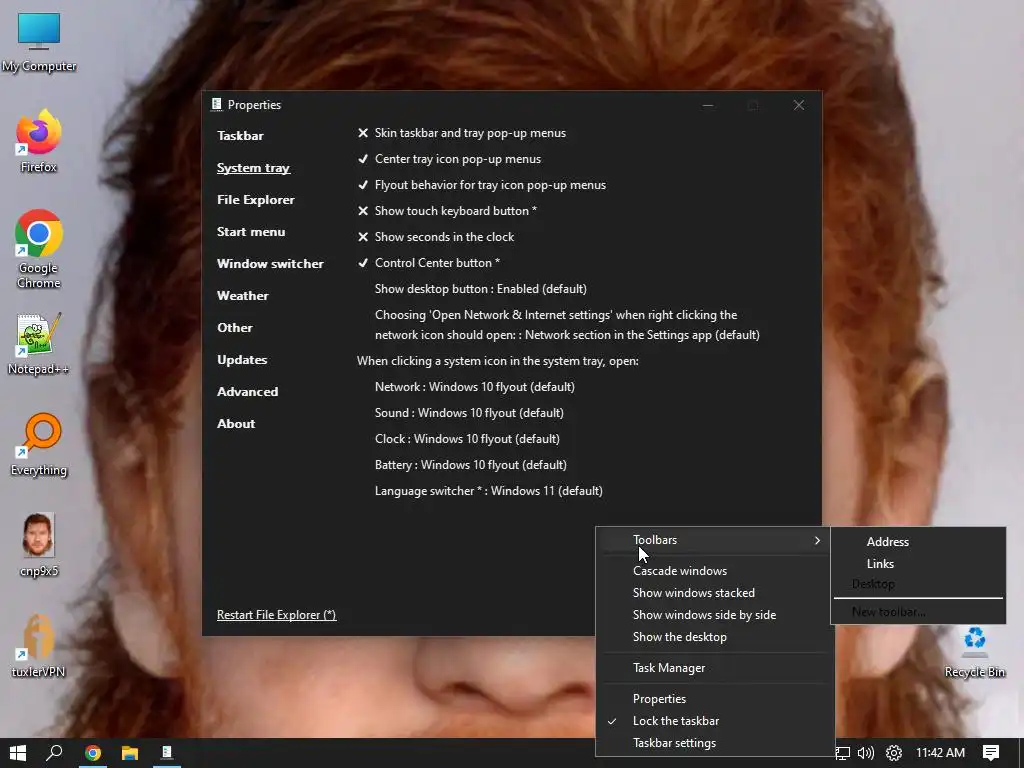
Task: Open the Updates section
Action: point(242,360)
